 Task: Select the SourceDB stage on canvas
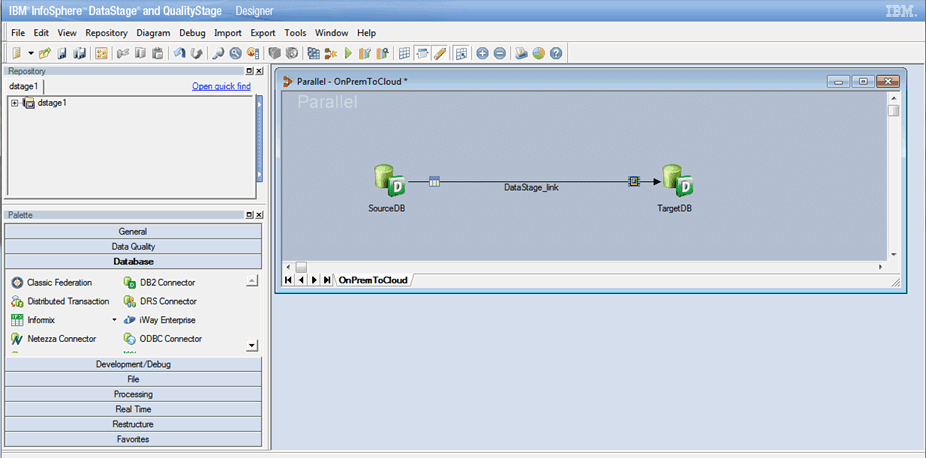(x=389, y=181)
